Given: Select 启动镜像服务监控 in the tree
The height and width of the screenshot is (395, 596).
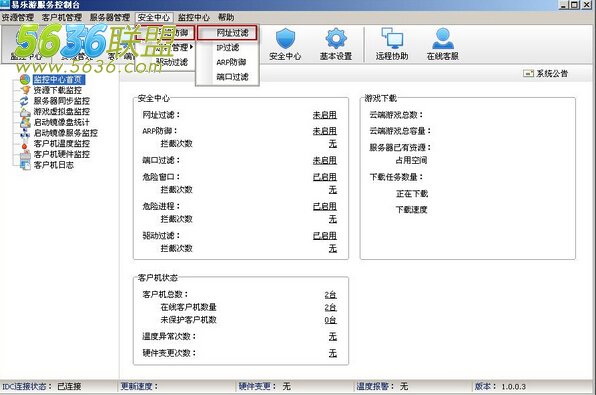Looking at the screenshot, I should pyautogui.click(x=66, y=133).
